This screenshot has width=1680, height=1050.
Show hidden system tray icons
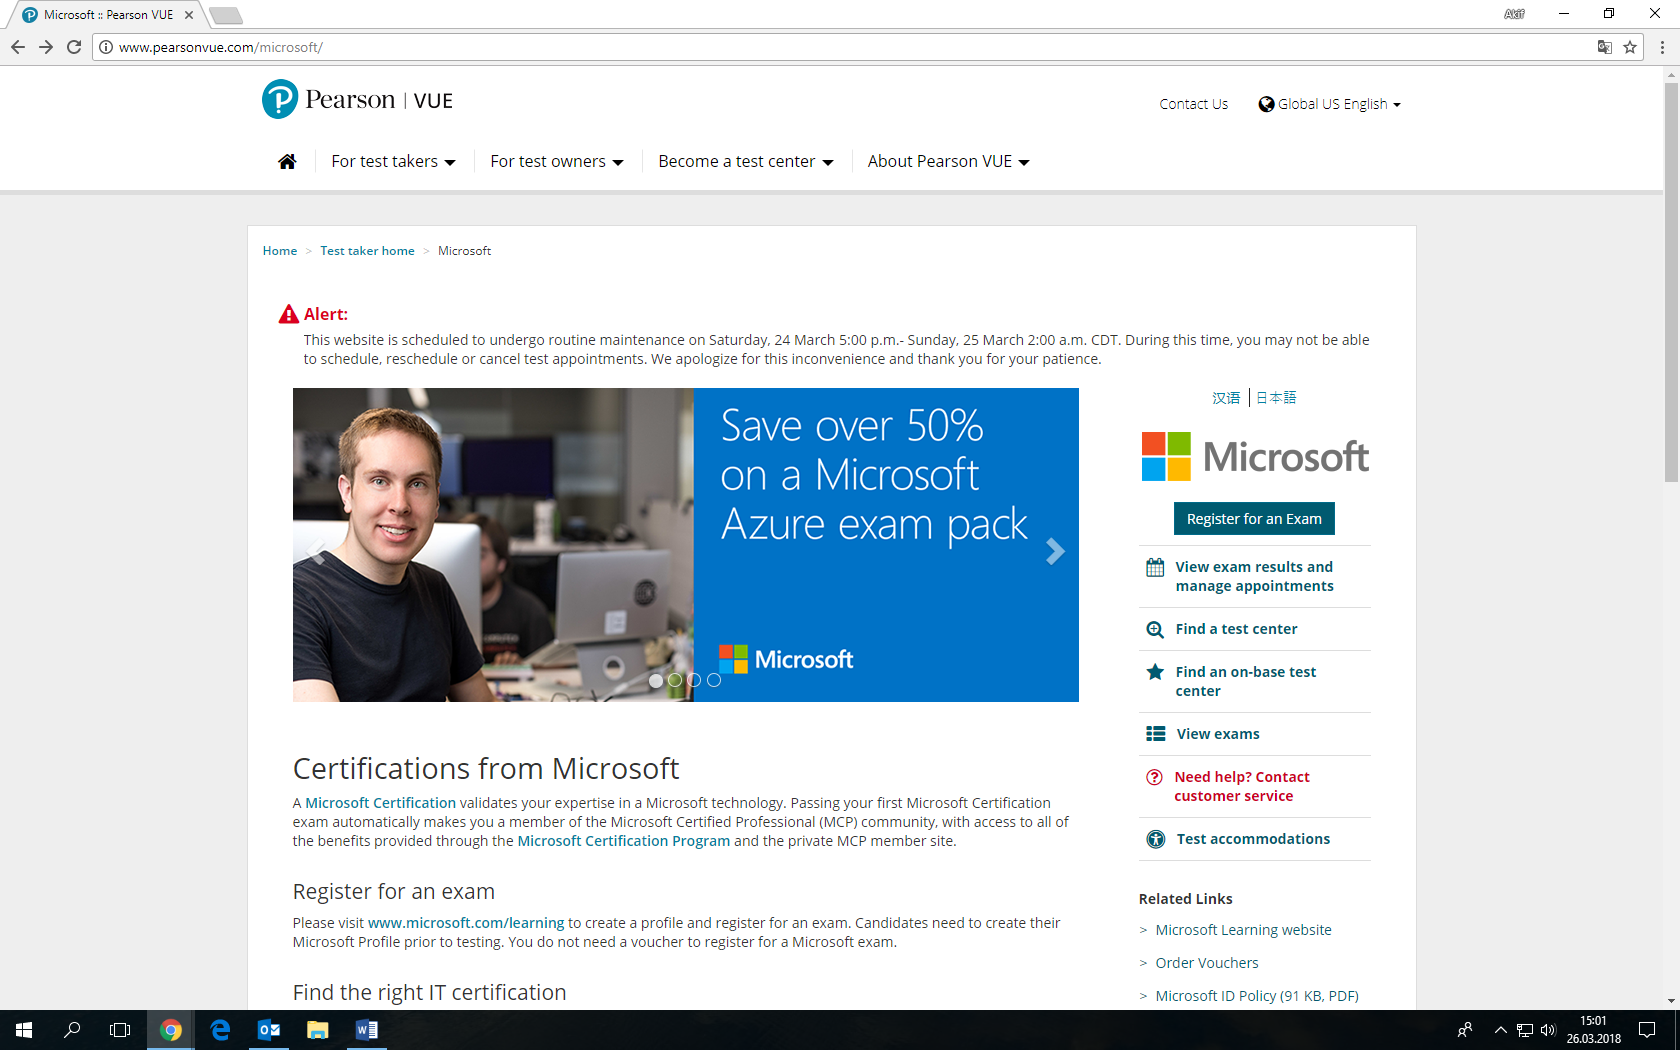pyautogui.click(x=1500, y=1030)
